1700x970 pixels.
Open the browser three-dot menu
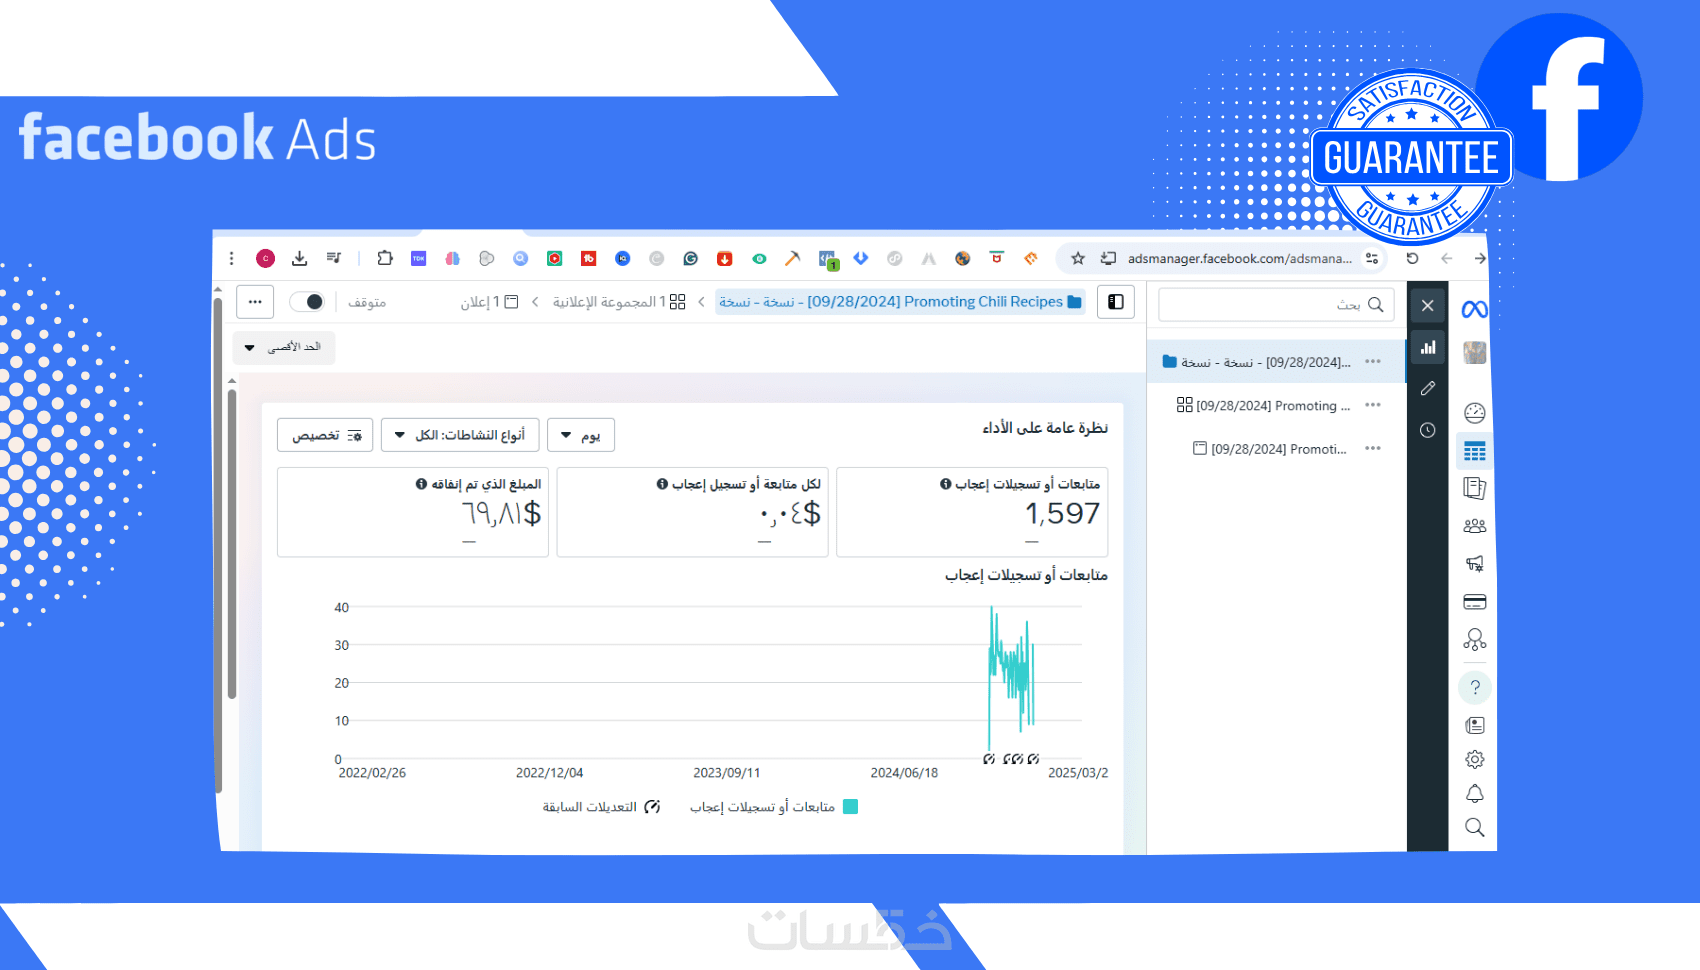[231, 258]
